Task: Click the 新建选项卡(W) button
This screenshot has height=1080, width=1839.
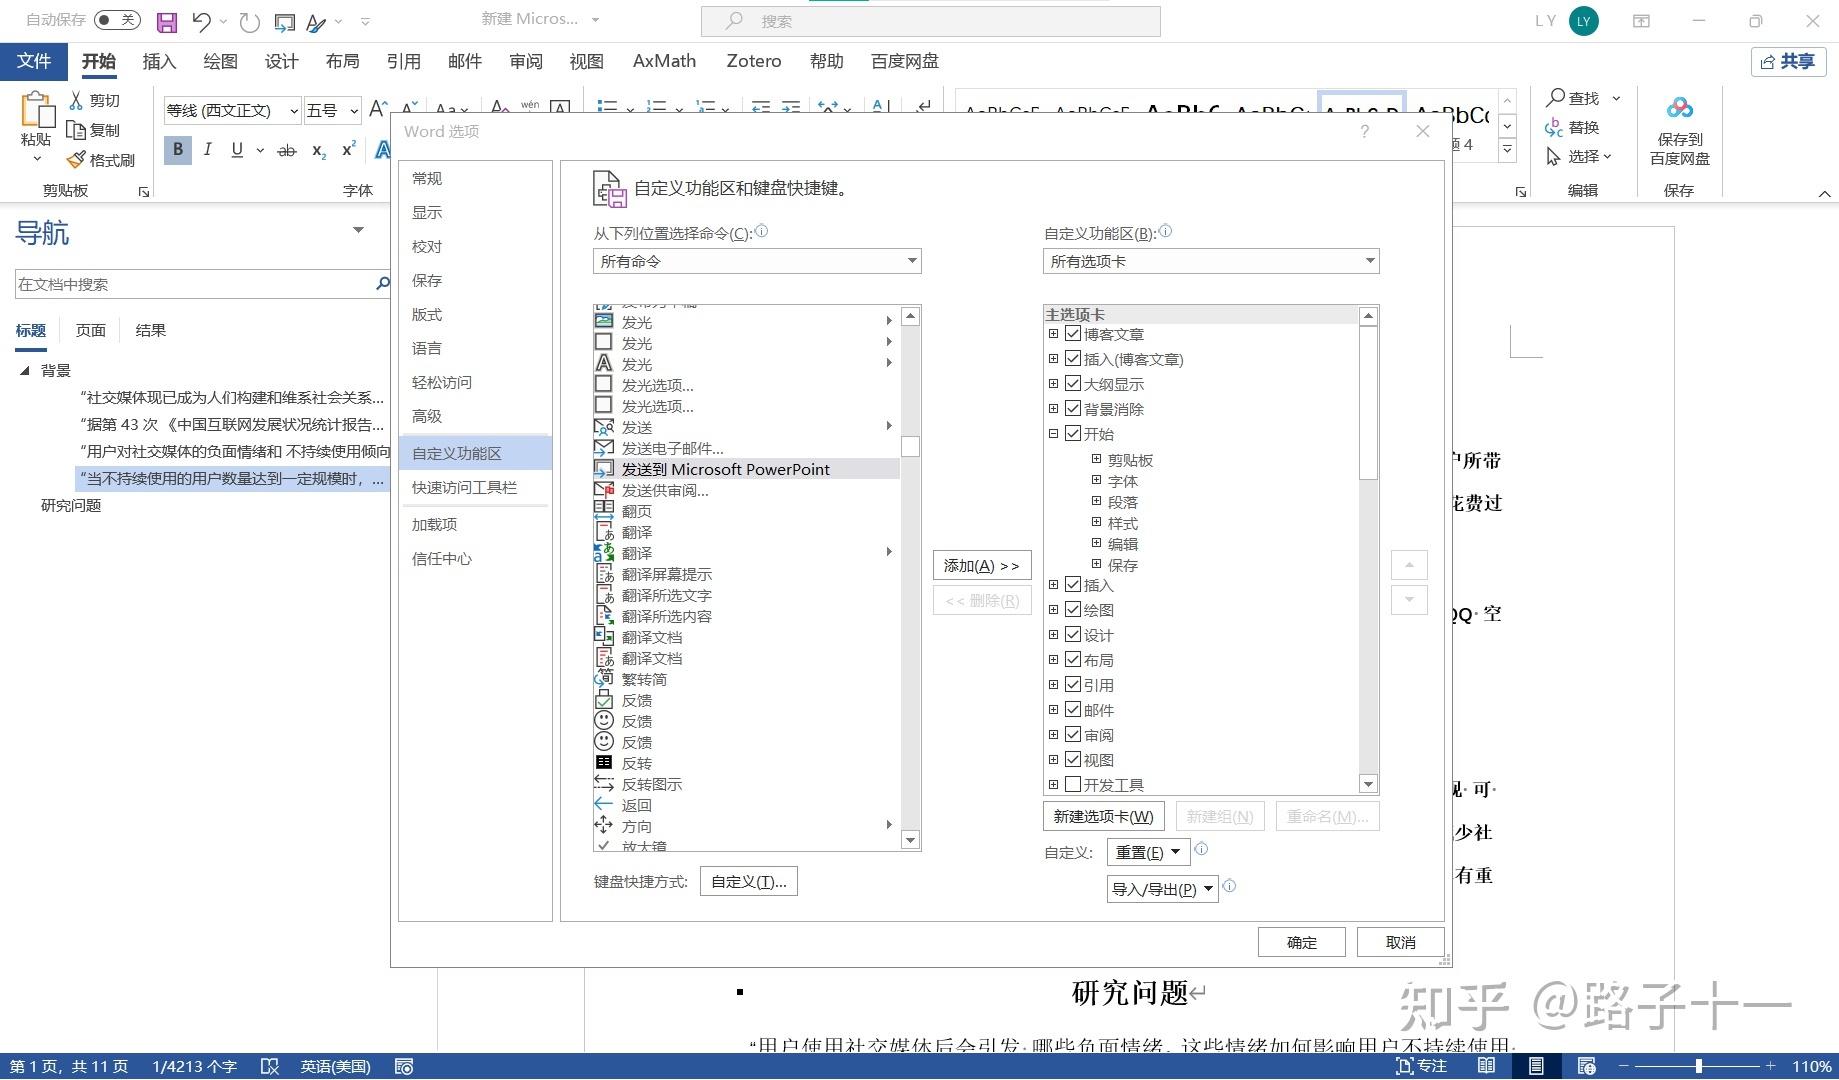Action: pyautogui.click(x=1103, y=817)
